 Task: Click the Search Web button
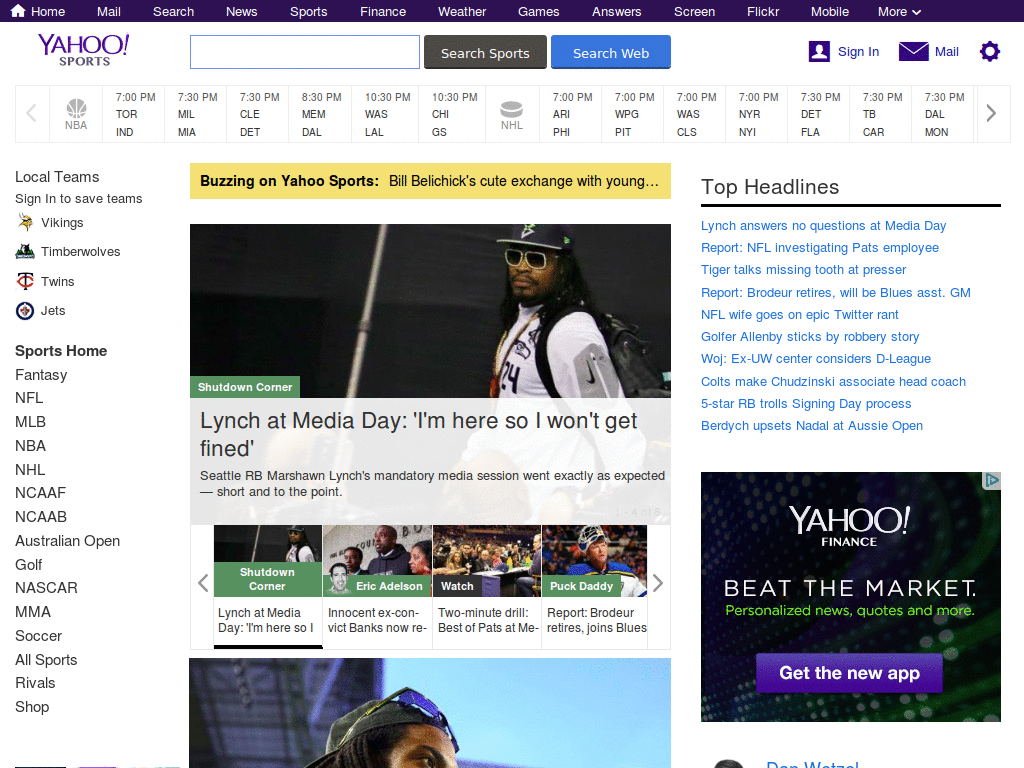[611, 52]
